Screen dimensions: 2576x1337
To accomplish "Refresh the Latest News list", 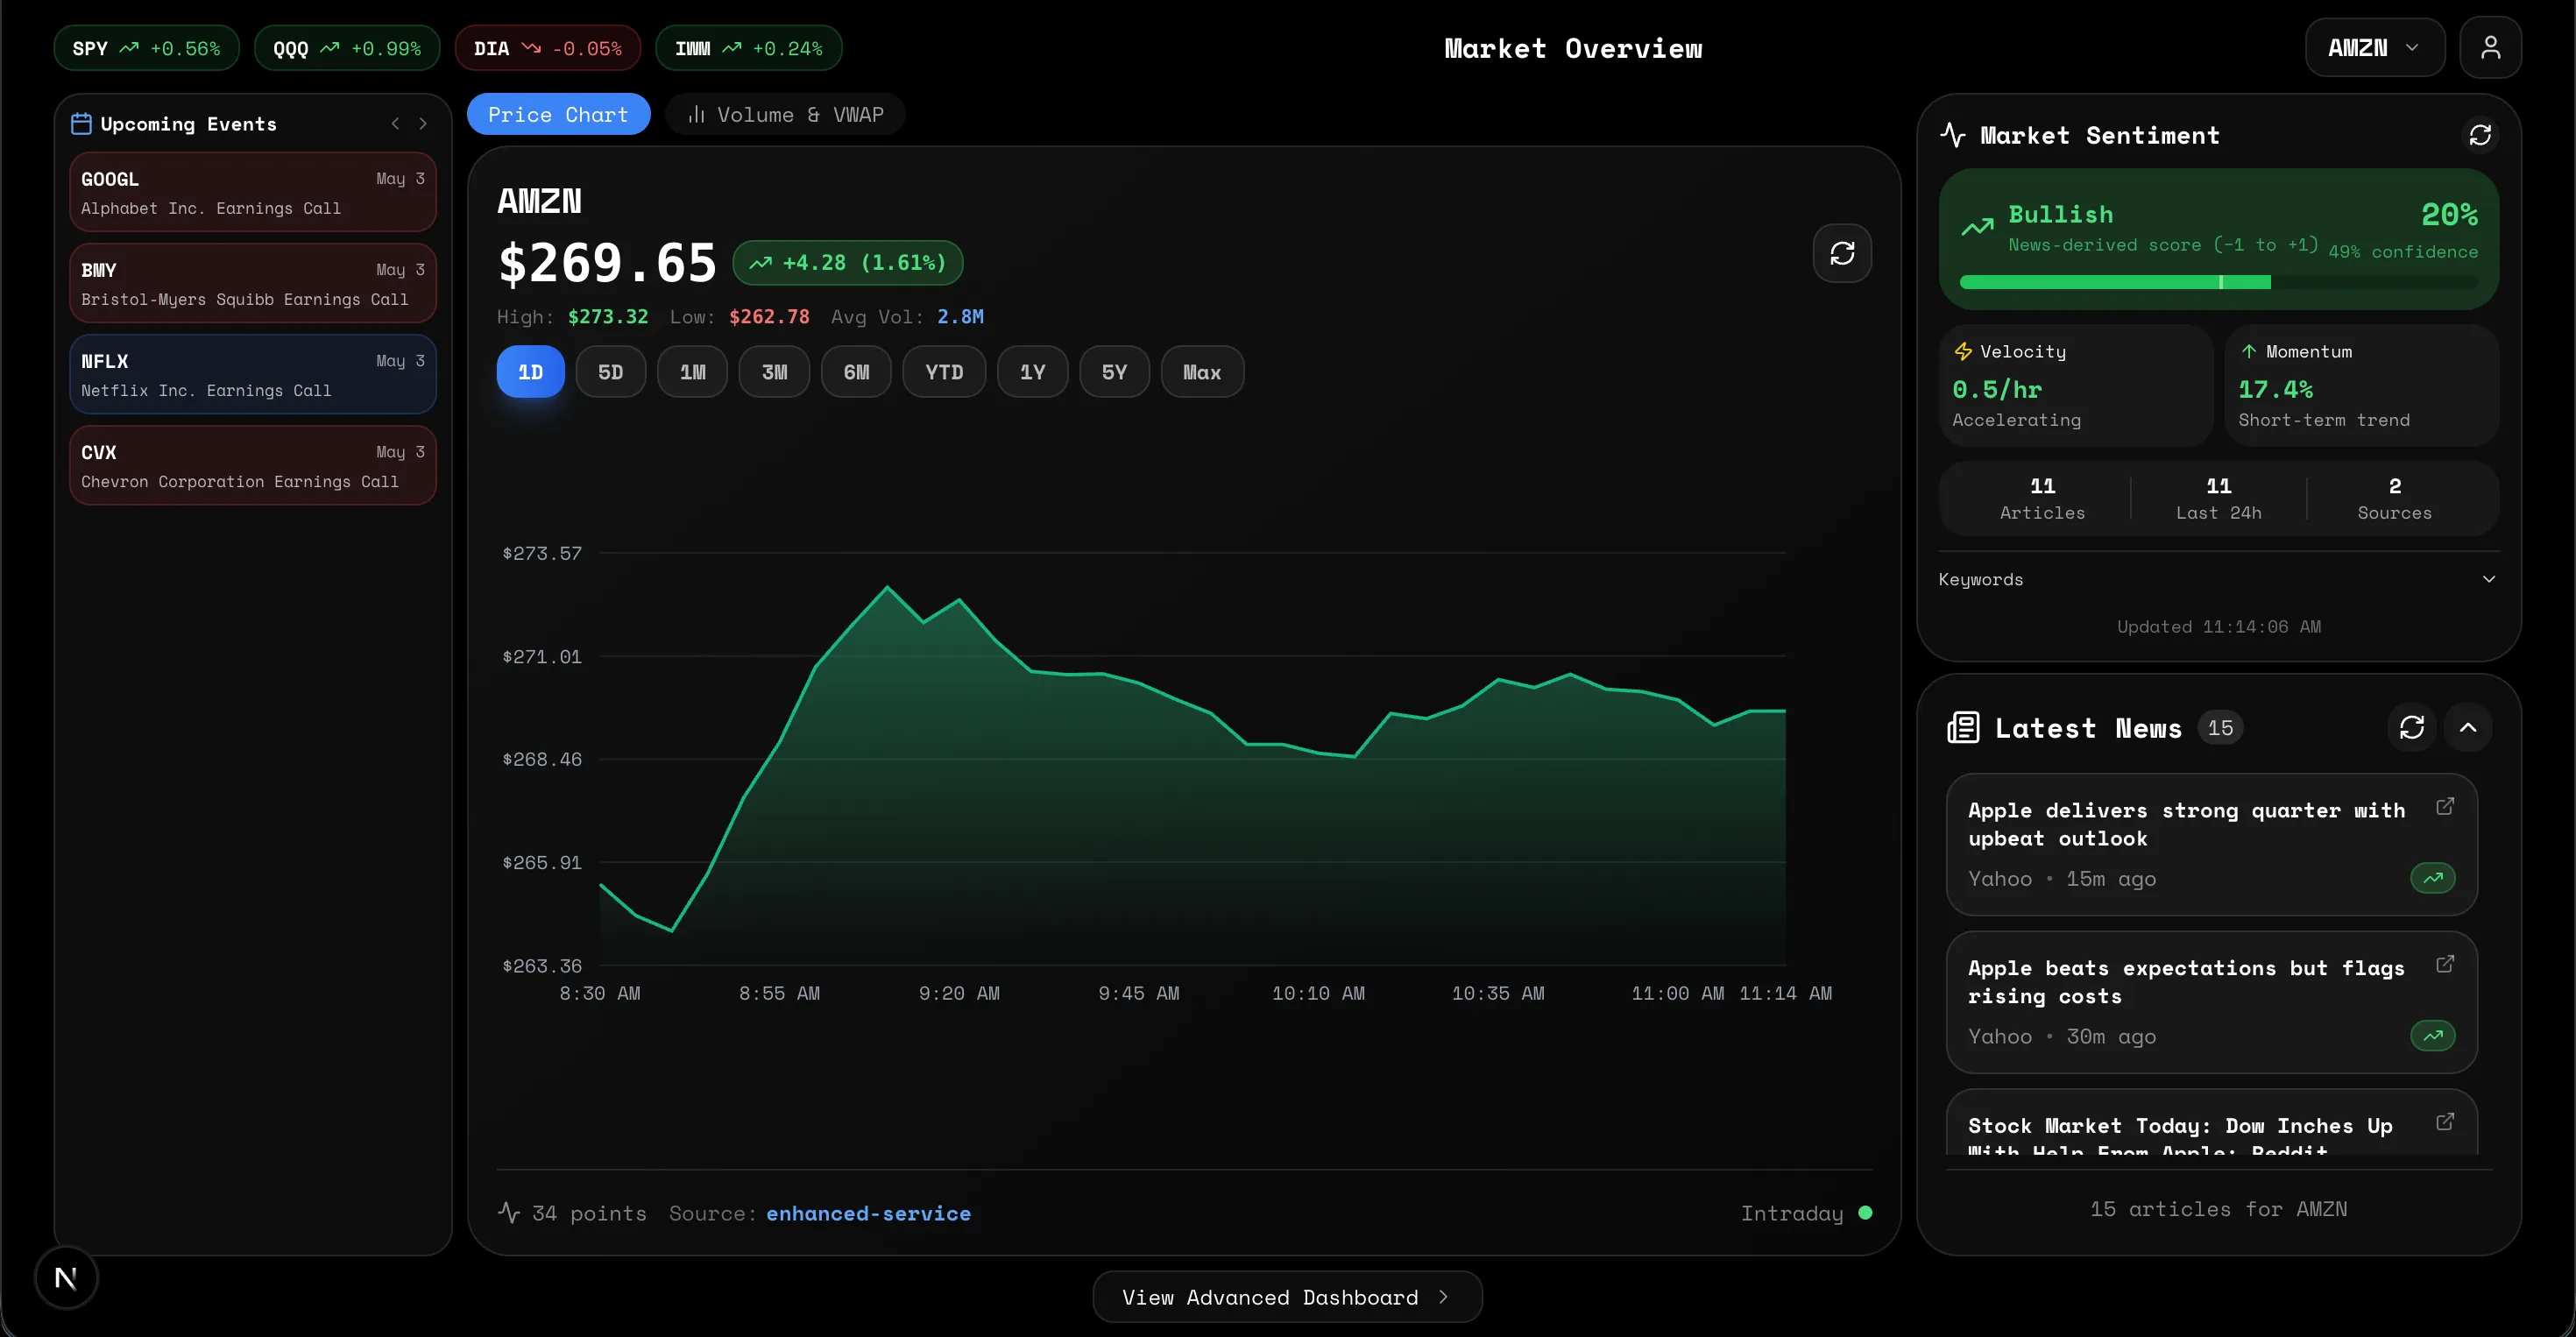I will click(2412, 727).
